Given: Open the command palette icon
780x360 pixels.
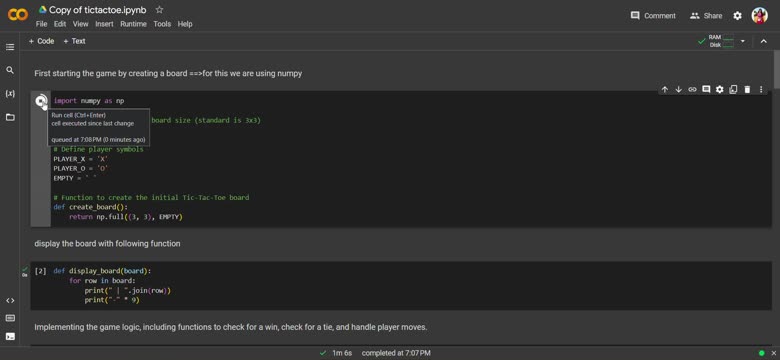Looking at the screenshot, I should click(x=10, y=318).
